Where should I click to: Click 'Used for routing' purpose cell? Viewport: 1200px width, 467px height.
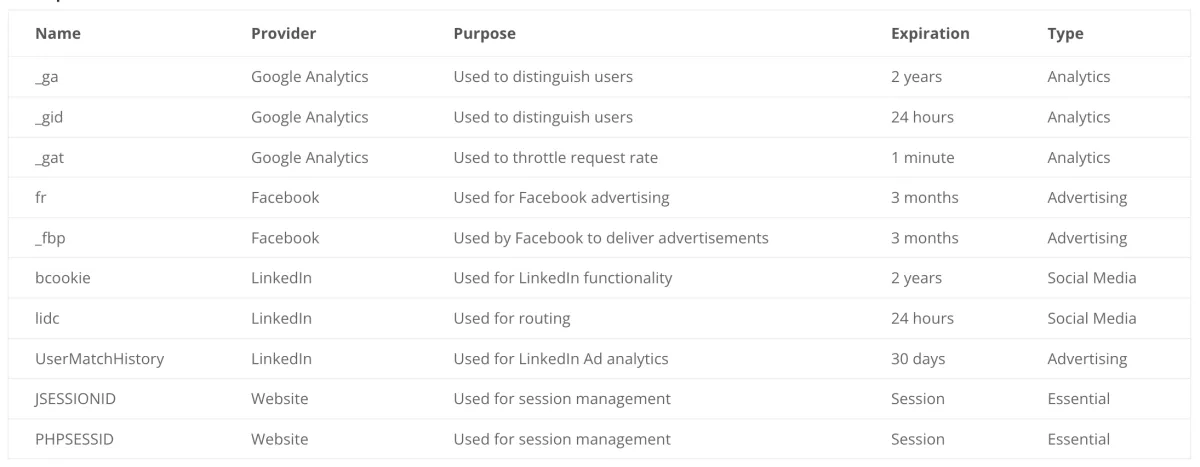pyautogui.click(x=511, y=318)
